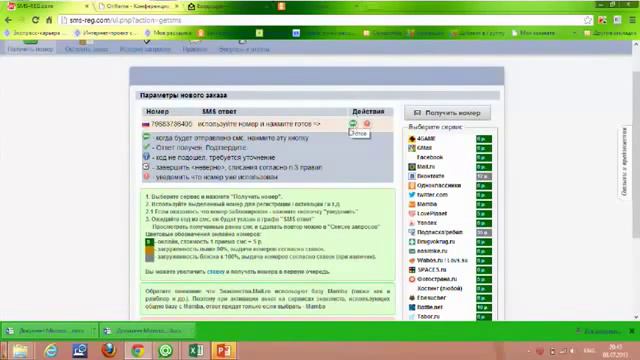Viewport: 640px width, 360px height.
Task: Click the browser Home icon
Action: pyautogui.click(x=49, y=20)
